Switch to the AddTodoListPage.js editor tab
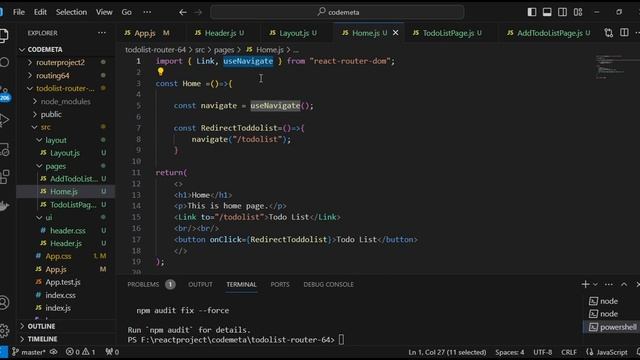640x360 pixels. (x=548, y=33)
